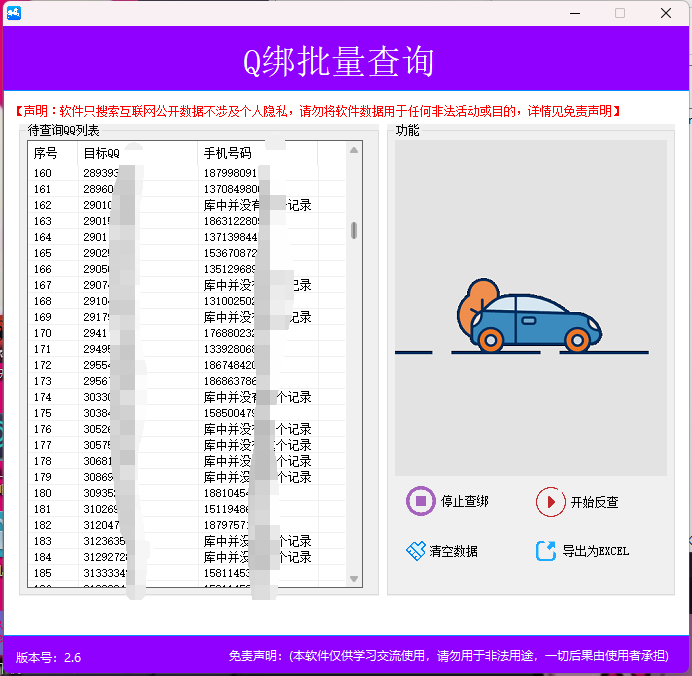Click the 目标QQ column header

(x=138, y=153)
